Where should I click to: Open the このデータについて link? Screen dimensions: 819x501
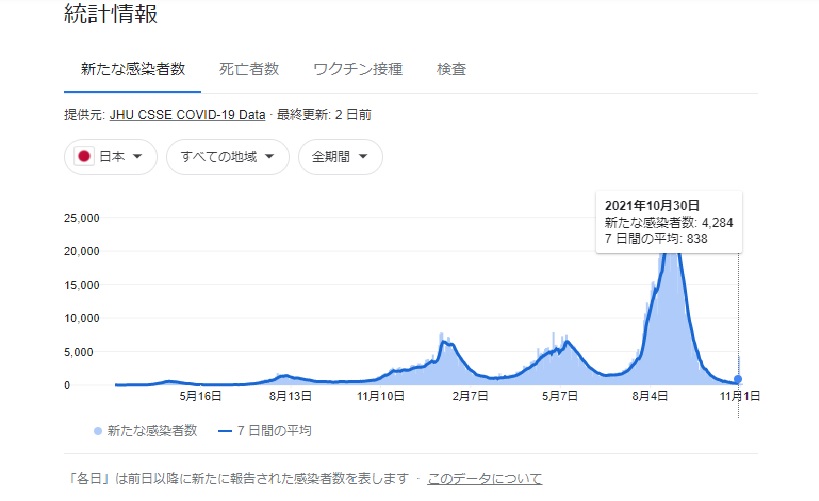484,479
